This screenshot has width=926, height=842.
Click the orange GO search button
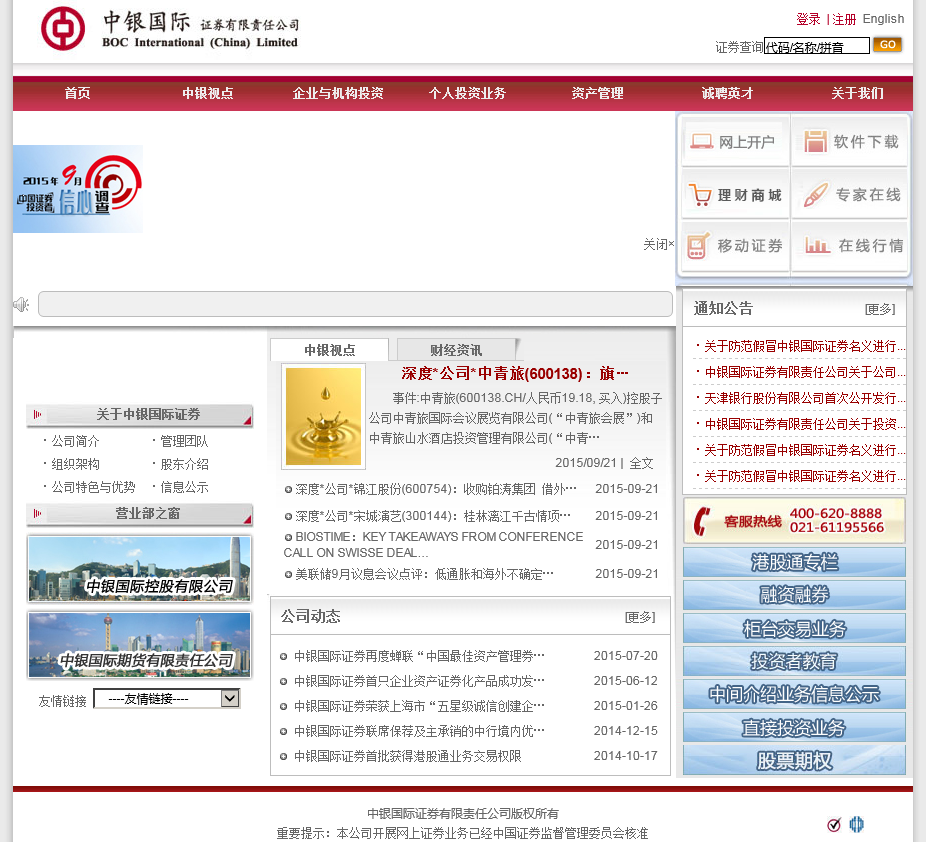[888, 45]
